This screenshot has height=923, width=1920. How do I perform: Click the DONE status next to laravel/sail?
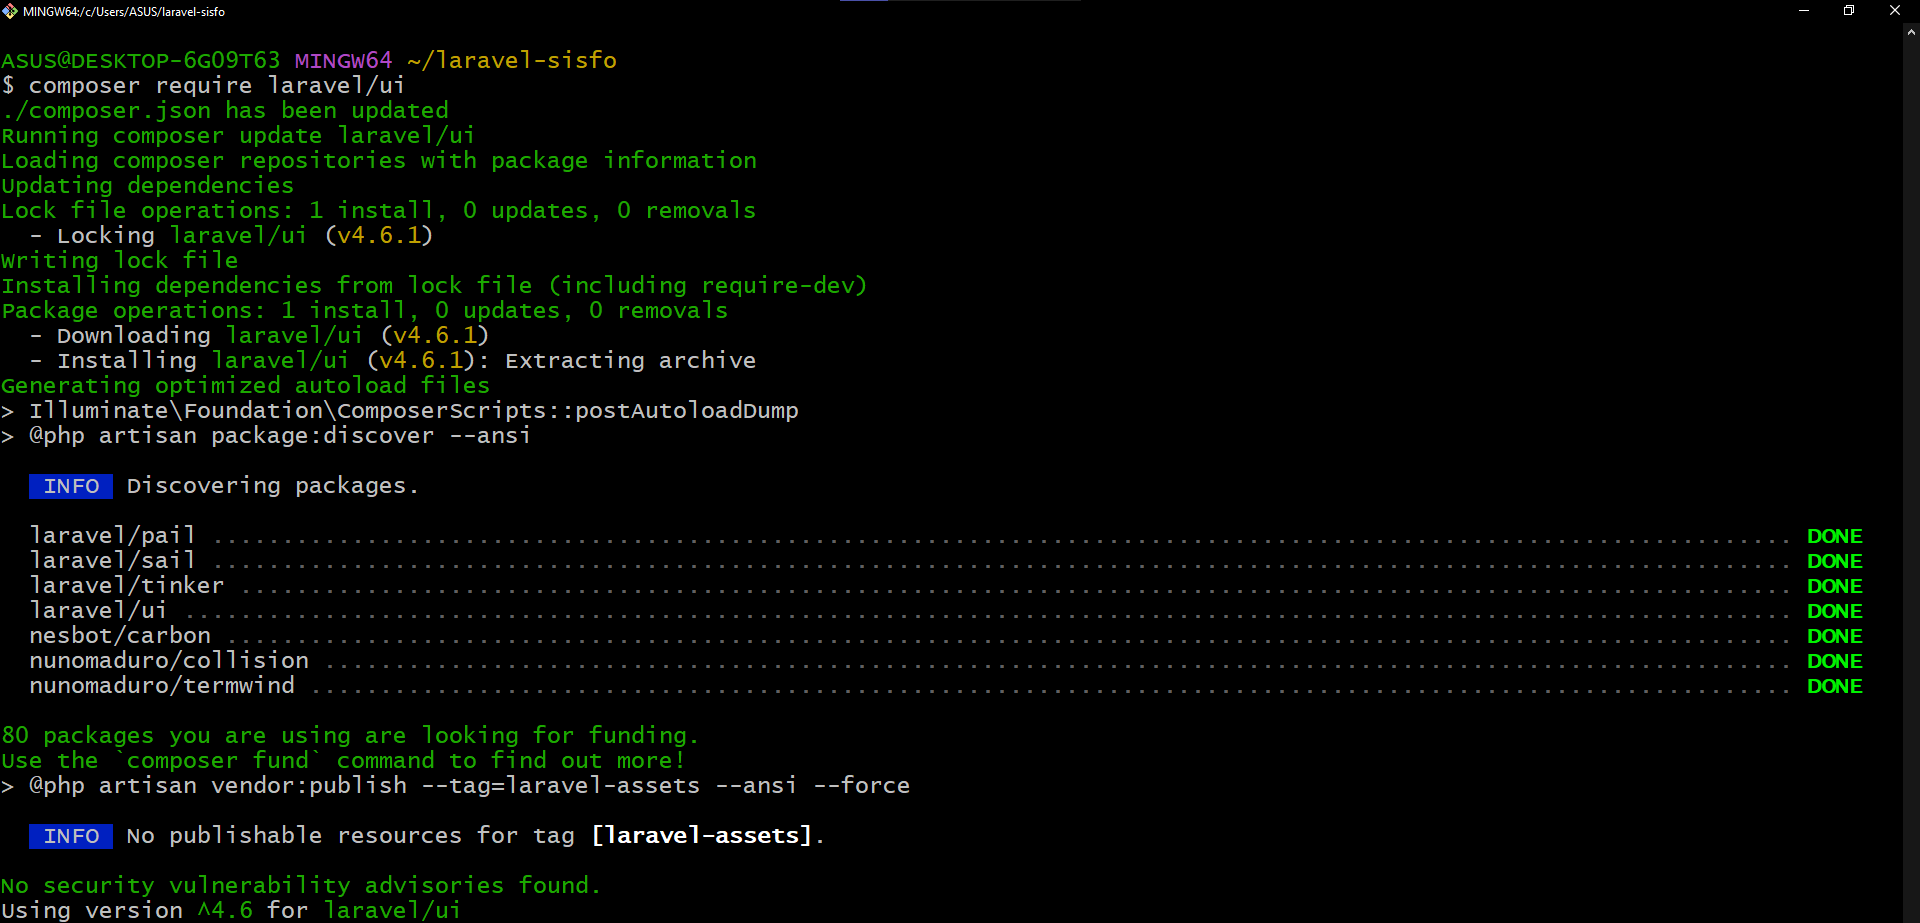[1835, 560]
